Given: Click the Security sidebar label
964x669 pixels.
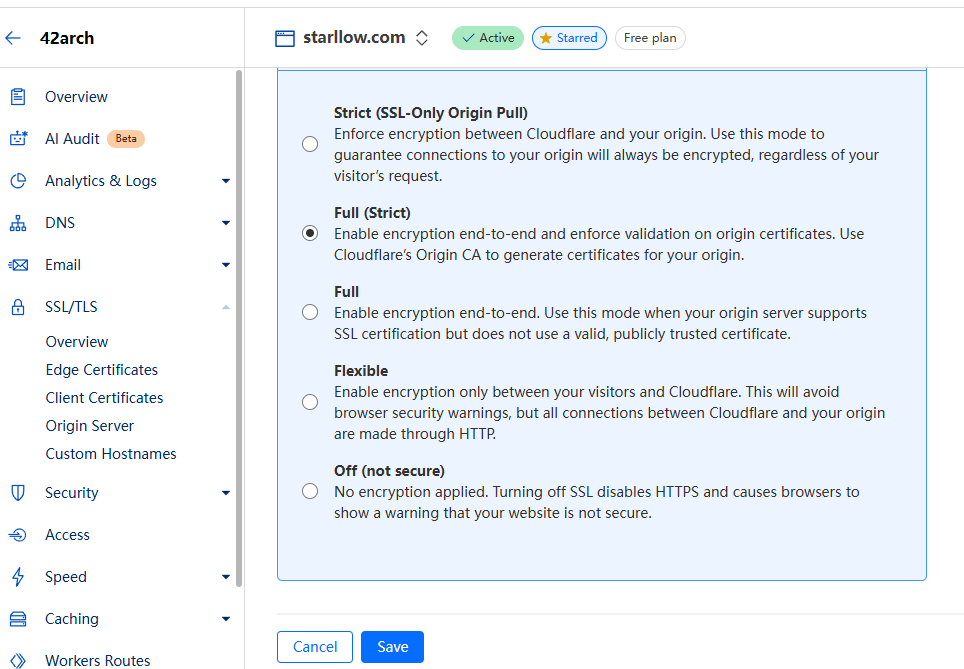Looking at the screenshot, I should click(x=72, y=493).
